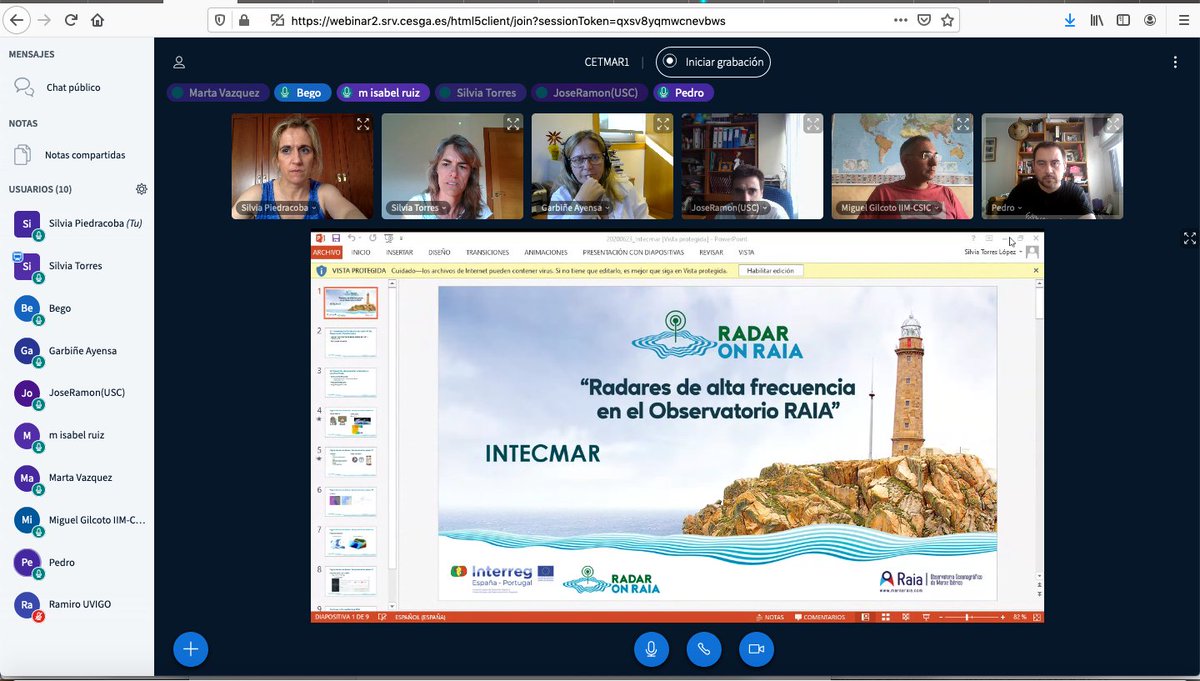This screenshot has width=1200, height=681.
Task: Adjust PowerPoint zoom slider
Action: click(967, 617)
